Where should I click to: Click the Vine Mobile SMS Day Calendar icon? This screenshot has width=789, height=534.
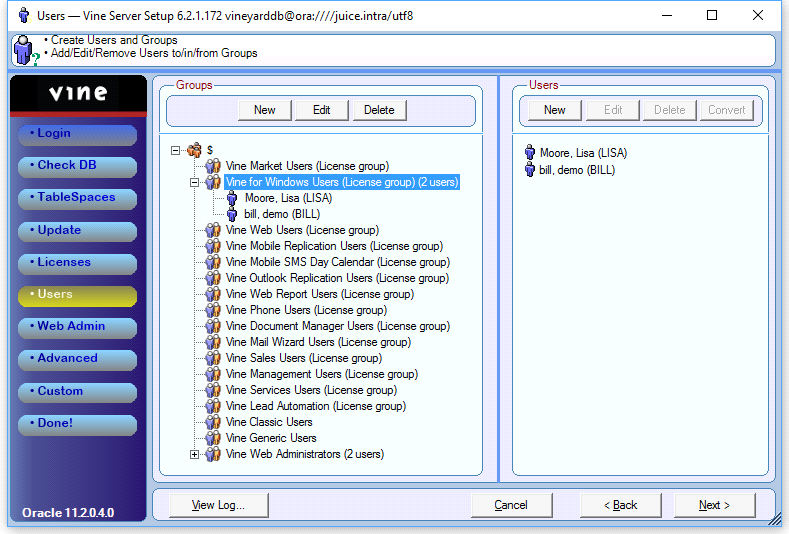(213, 262)
